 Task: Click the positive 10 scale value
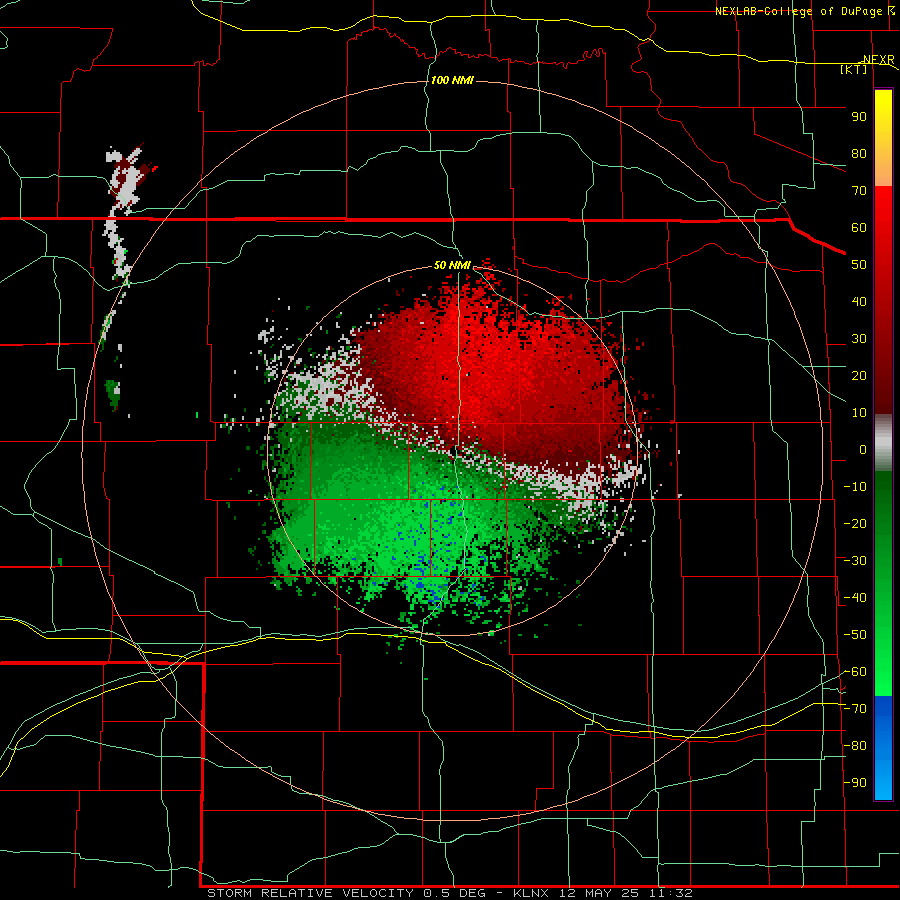(859, 413)
